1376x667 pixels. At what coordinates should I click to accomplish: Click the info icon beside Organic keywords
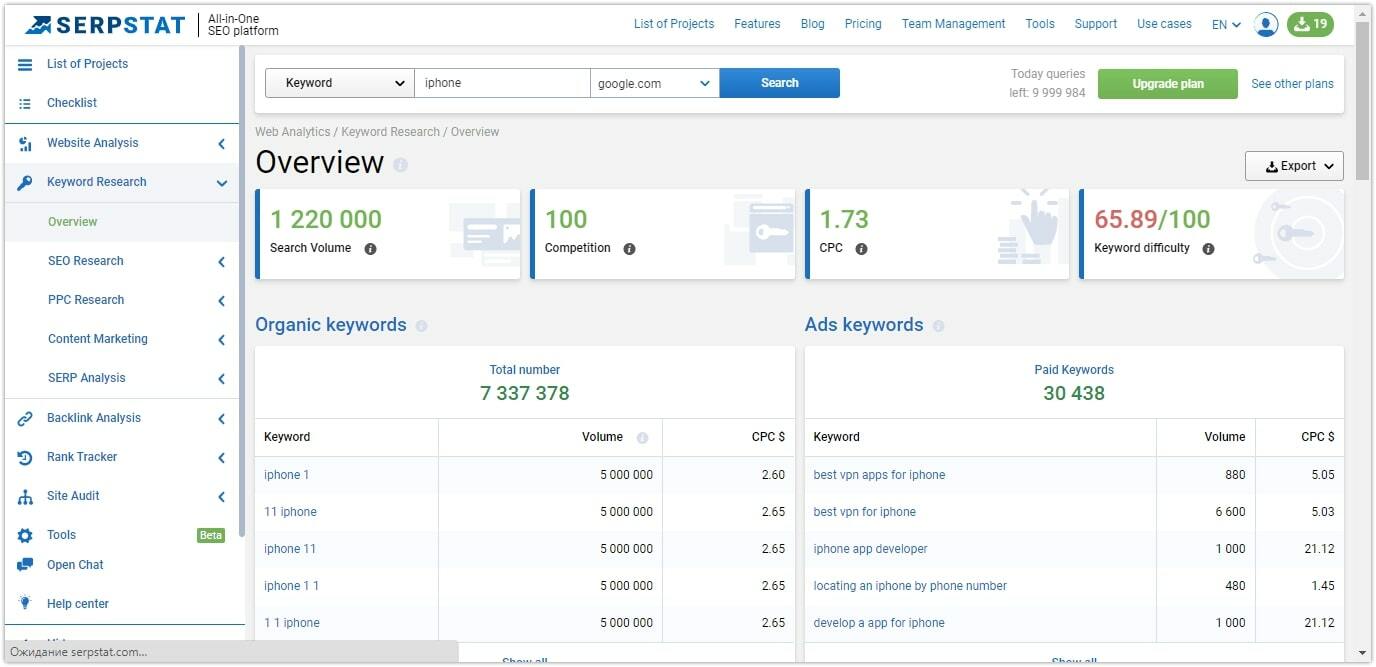pos(421,326)
